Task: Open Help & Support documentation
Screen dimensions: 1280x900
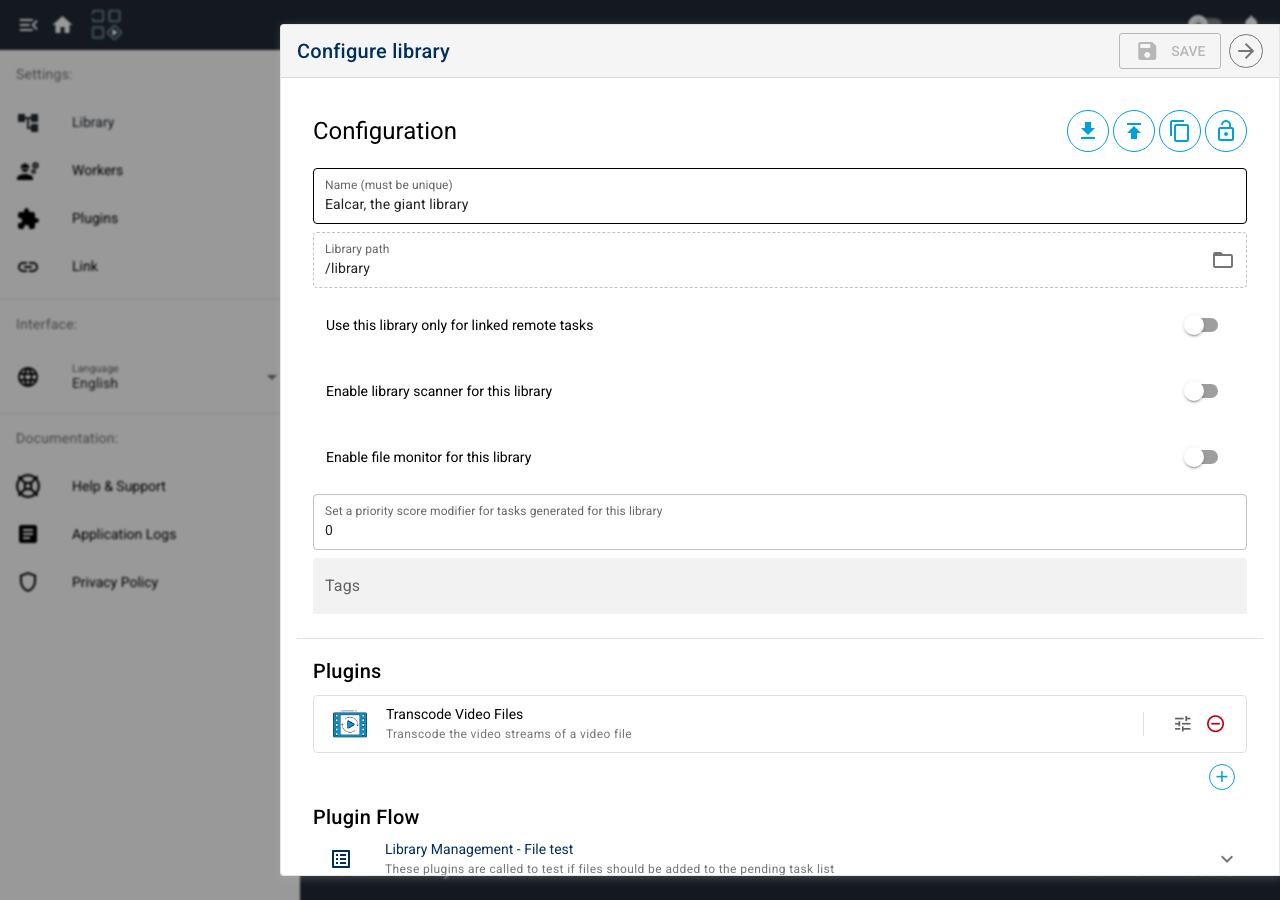Action: pos(140,486)
